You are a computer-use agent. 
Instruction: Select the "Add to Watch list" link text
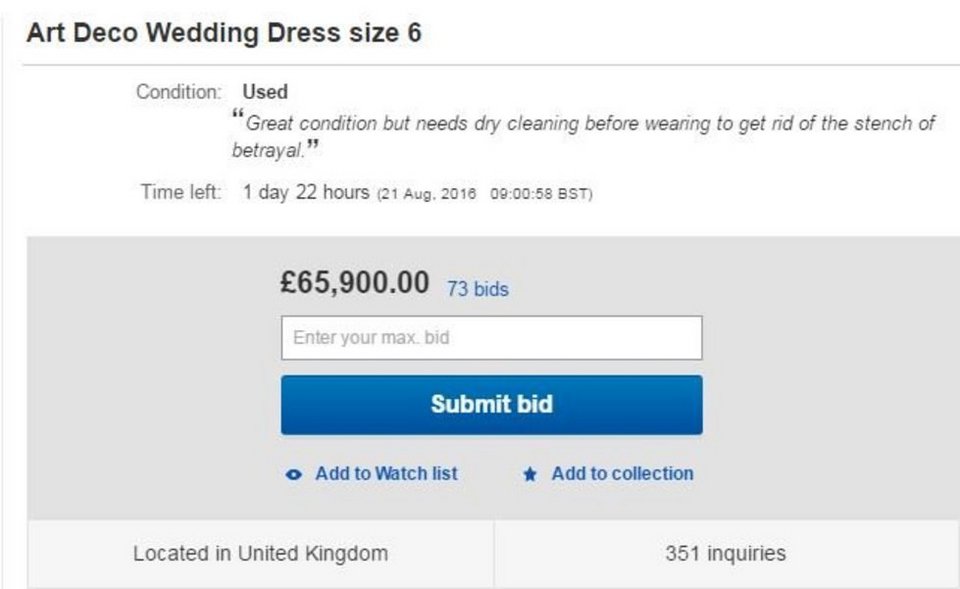[386, 474]
